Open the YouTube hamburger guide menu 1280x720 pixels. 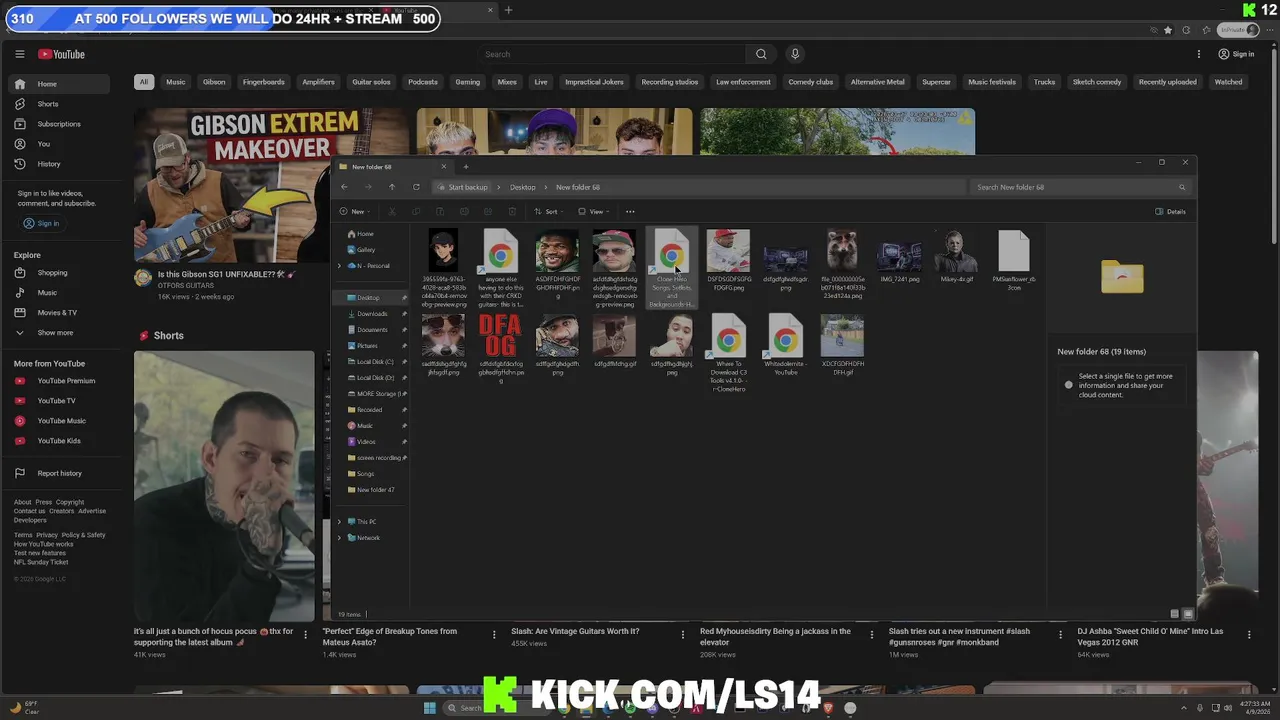(x=19, y=54)
